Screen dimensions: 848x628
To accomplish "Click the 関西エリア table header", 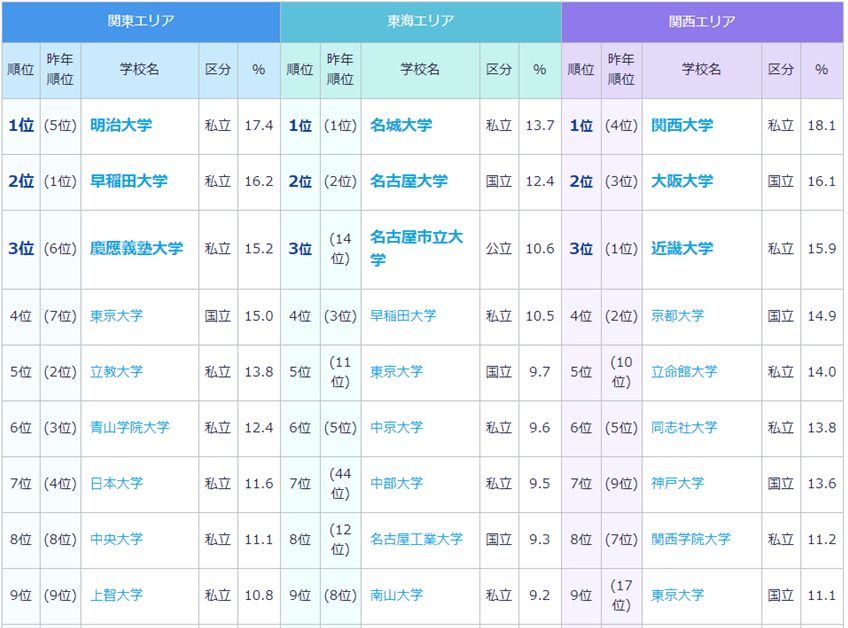I will [x=702, y=22].
